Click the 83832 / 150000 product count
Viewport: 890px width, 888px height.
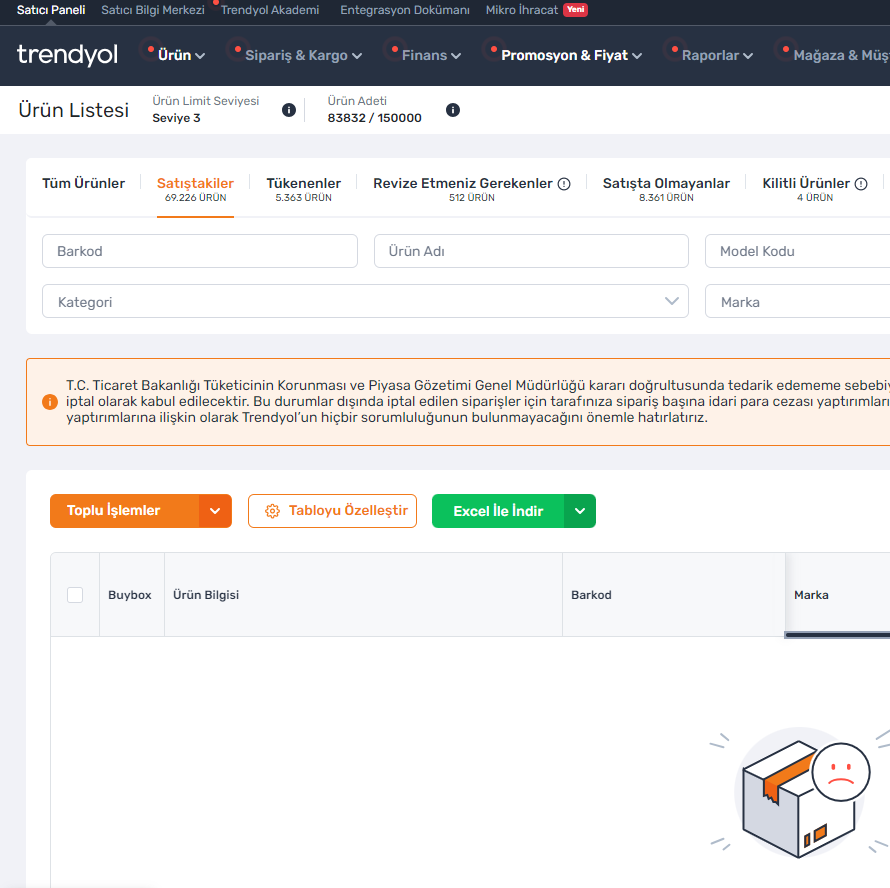pyautogui.click(x=375, y=118)
